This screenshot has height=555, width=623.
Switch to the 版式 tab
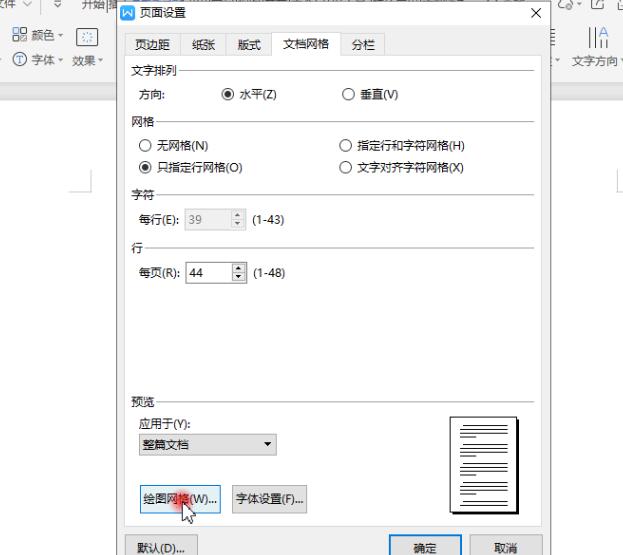pyautogui.click(x=249, y=44)
